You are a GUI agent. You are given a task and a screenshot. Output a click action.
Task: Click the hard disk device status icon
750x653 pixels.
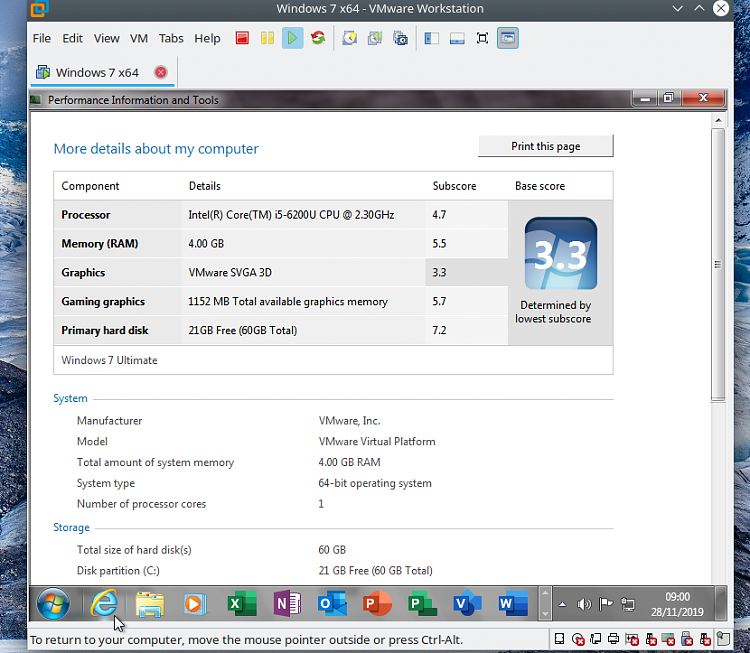click(559, 639)
